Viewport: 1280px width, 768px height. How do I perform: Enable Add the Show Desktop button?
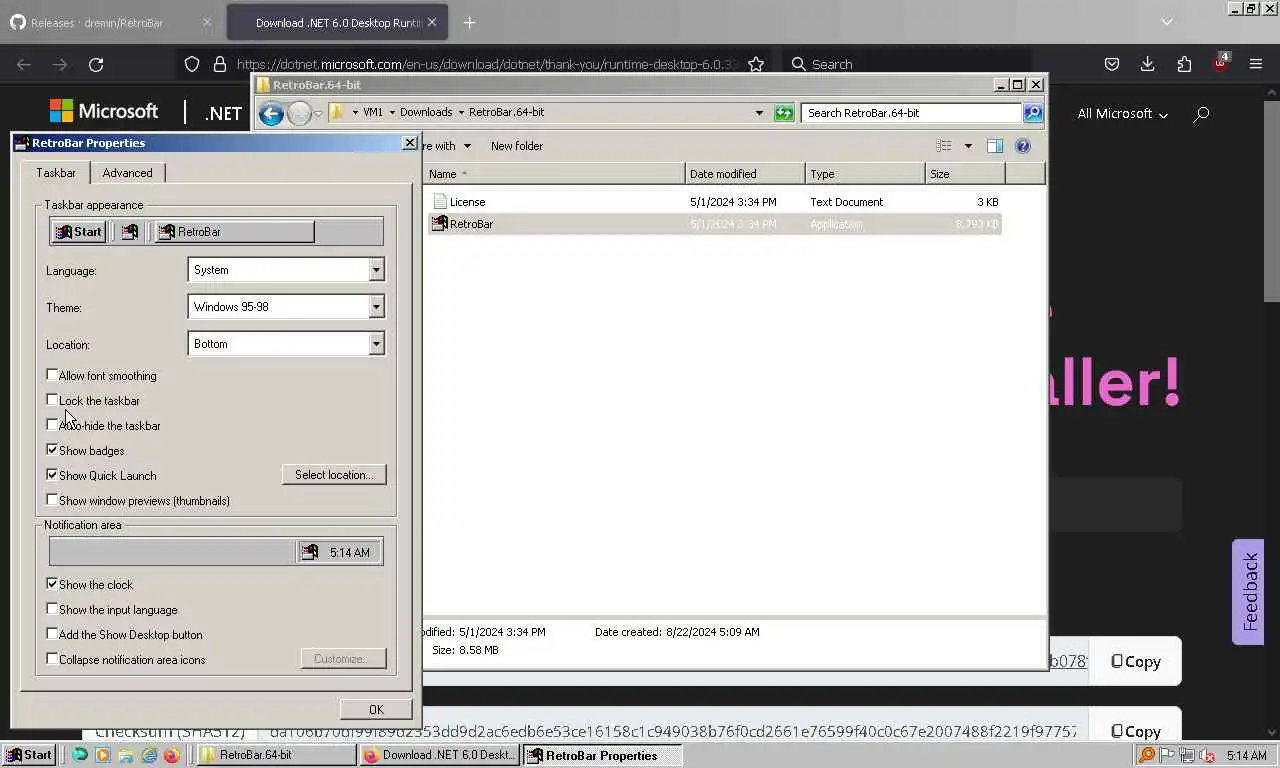point(52,634)
